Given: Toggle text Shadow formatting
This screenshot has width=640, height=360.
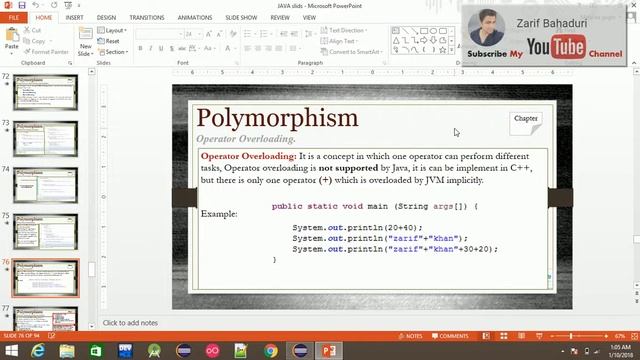Looking at the screenshot, I should 172,49.
